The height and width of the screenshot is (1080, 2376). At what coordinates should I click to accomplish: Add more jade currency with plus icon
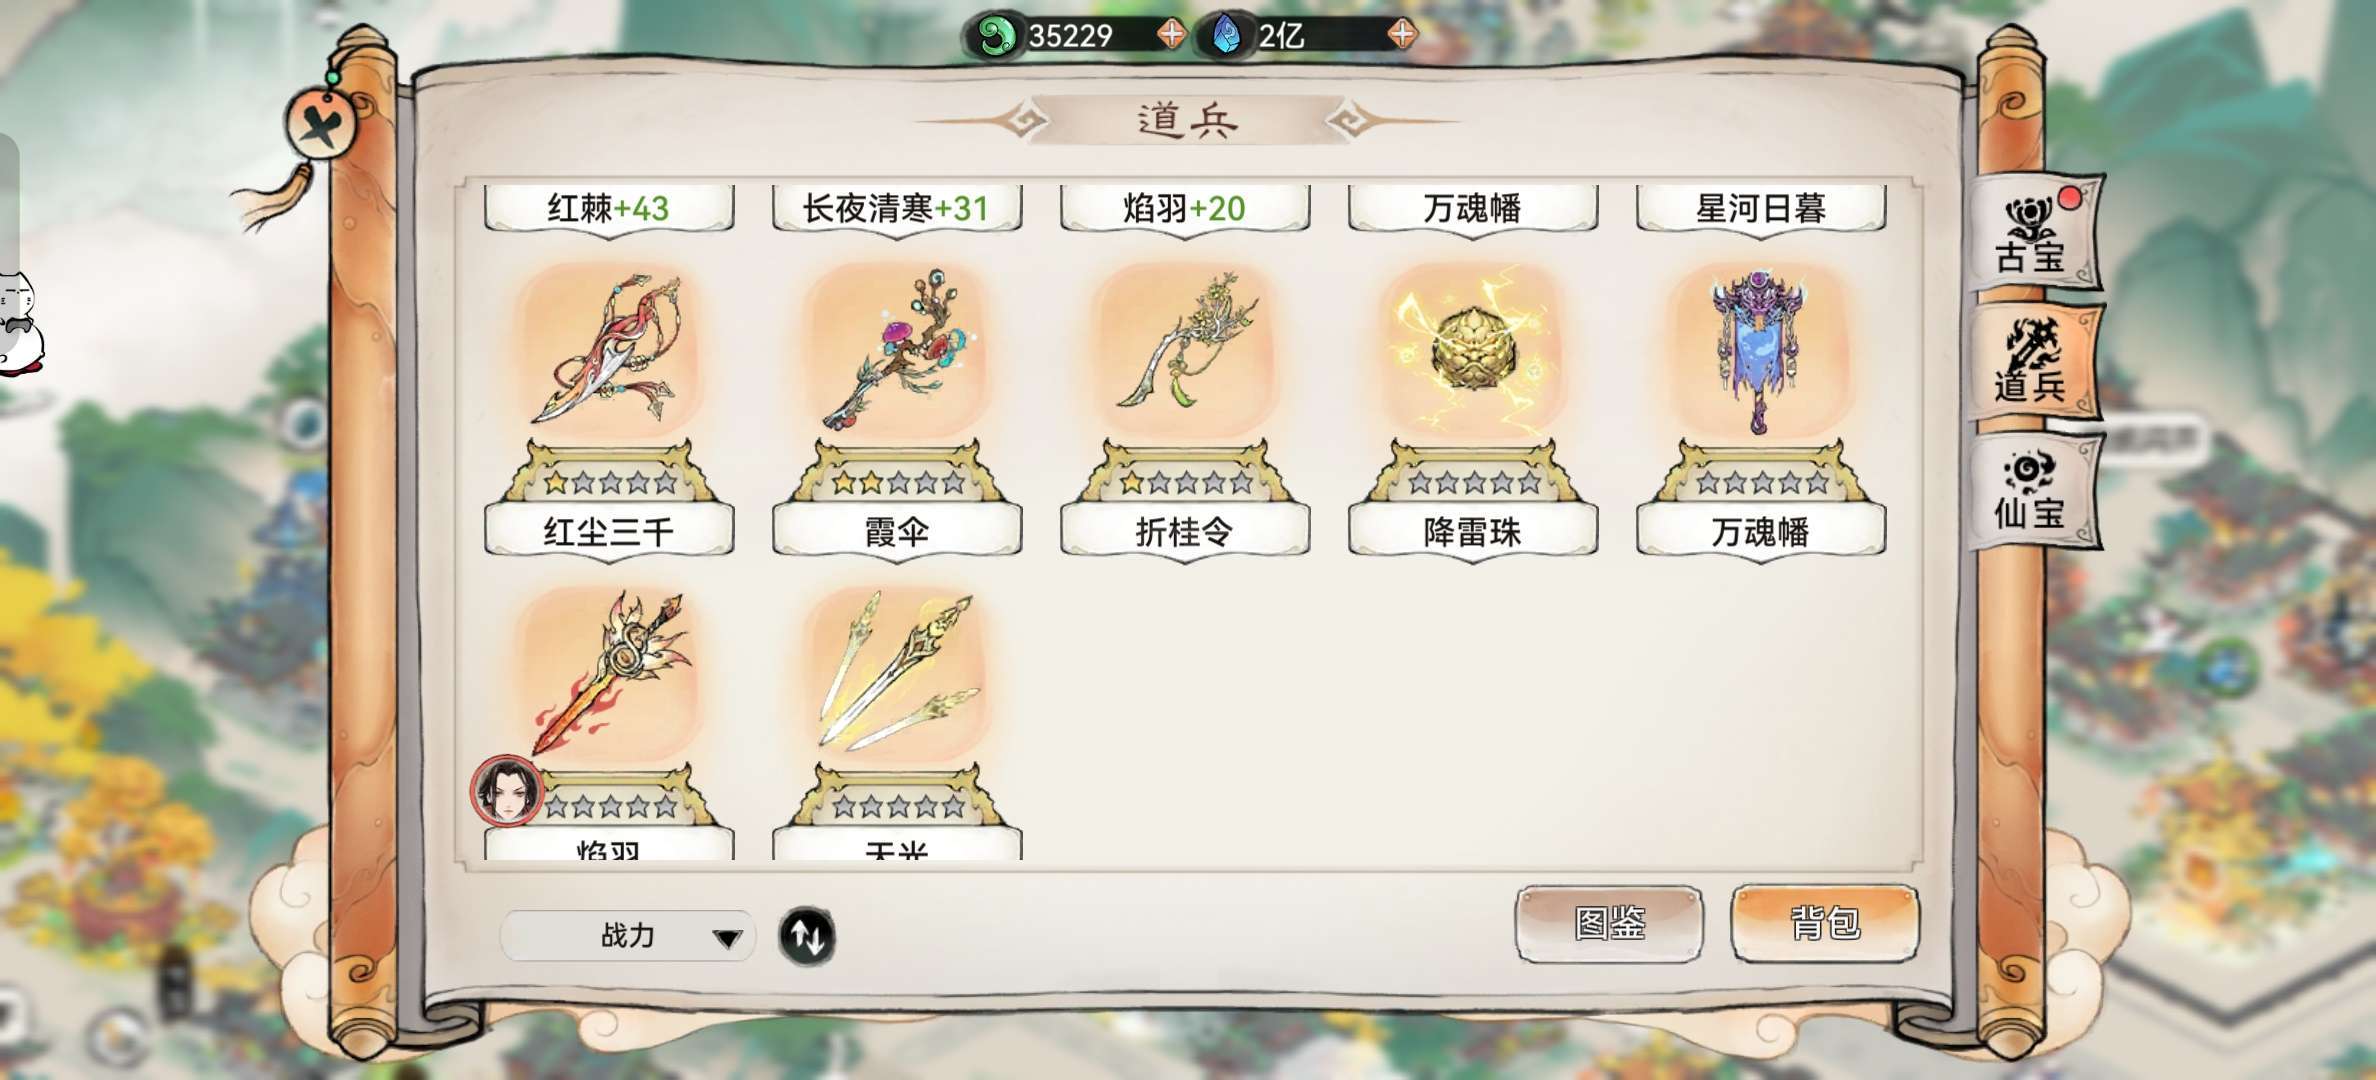[x=1171, y=35]
